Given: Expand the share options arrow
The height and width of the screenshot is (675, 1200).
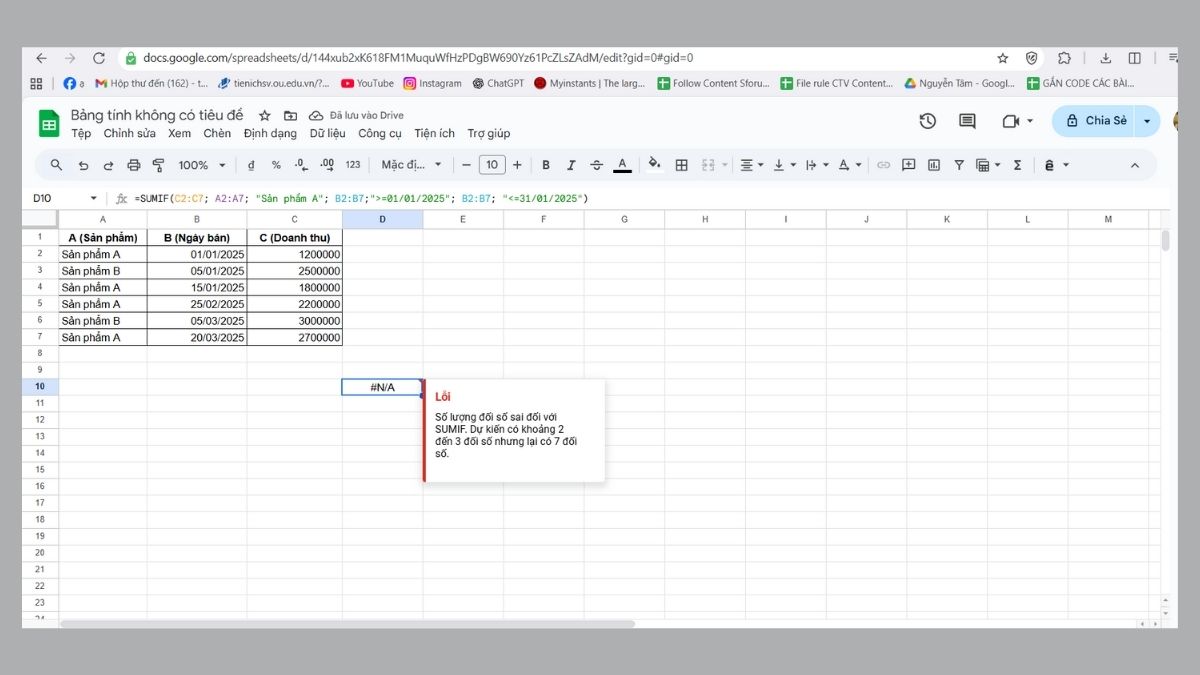Looking at the screenshot, I should click(1147, 121).
